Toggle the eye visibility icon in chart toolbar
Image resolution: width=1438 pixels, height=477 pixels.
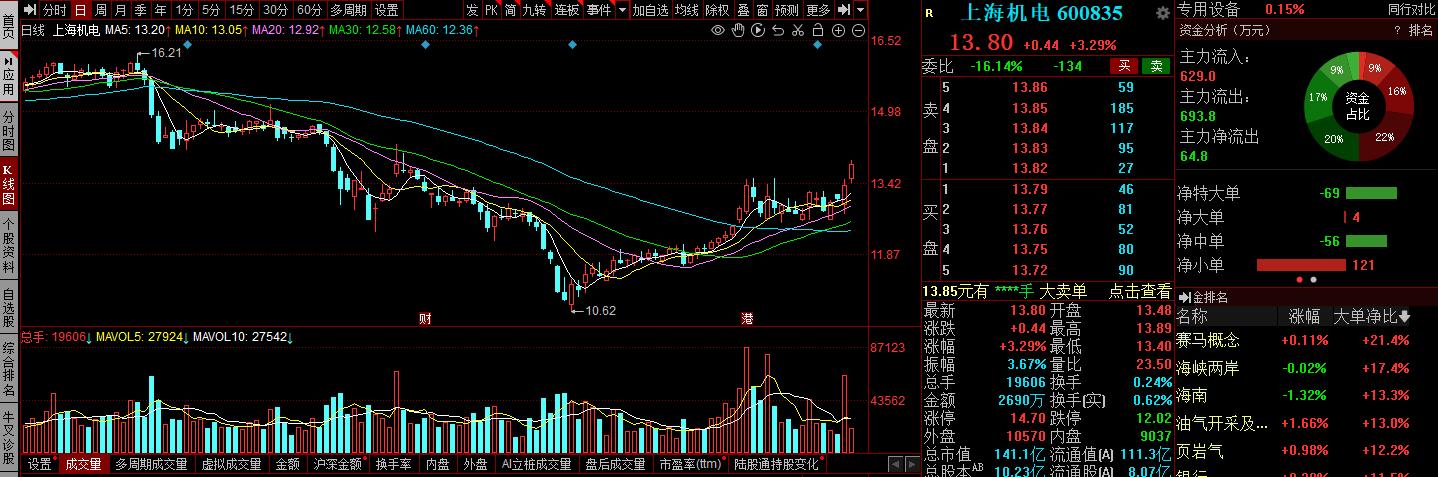click(x=717, y=30)
